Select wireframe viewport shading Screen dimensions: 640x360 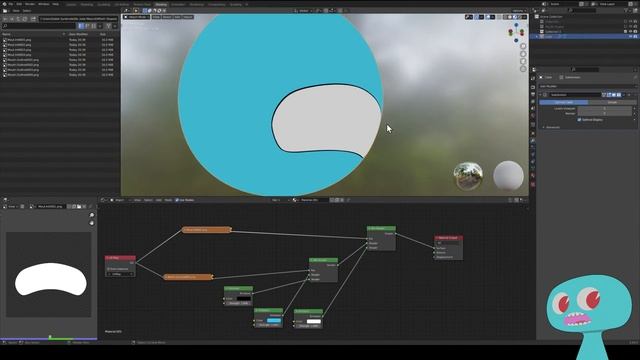click(x=505, y=17)
